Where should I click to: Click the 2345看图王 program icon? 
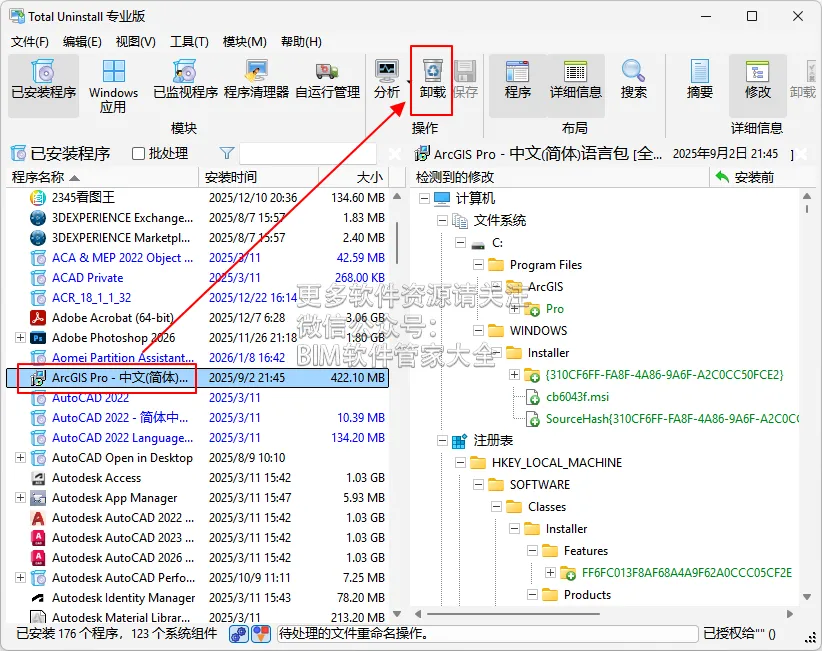[x=38, y=198]
